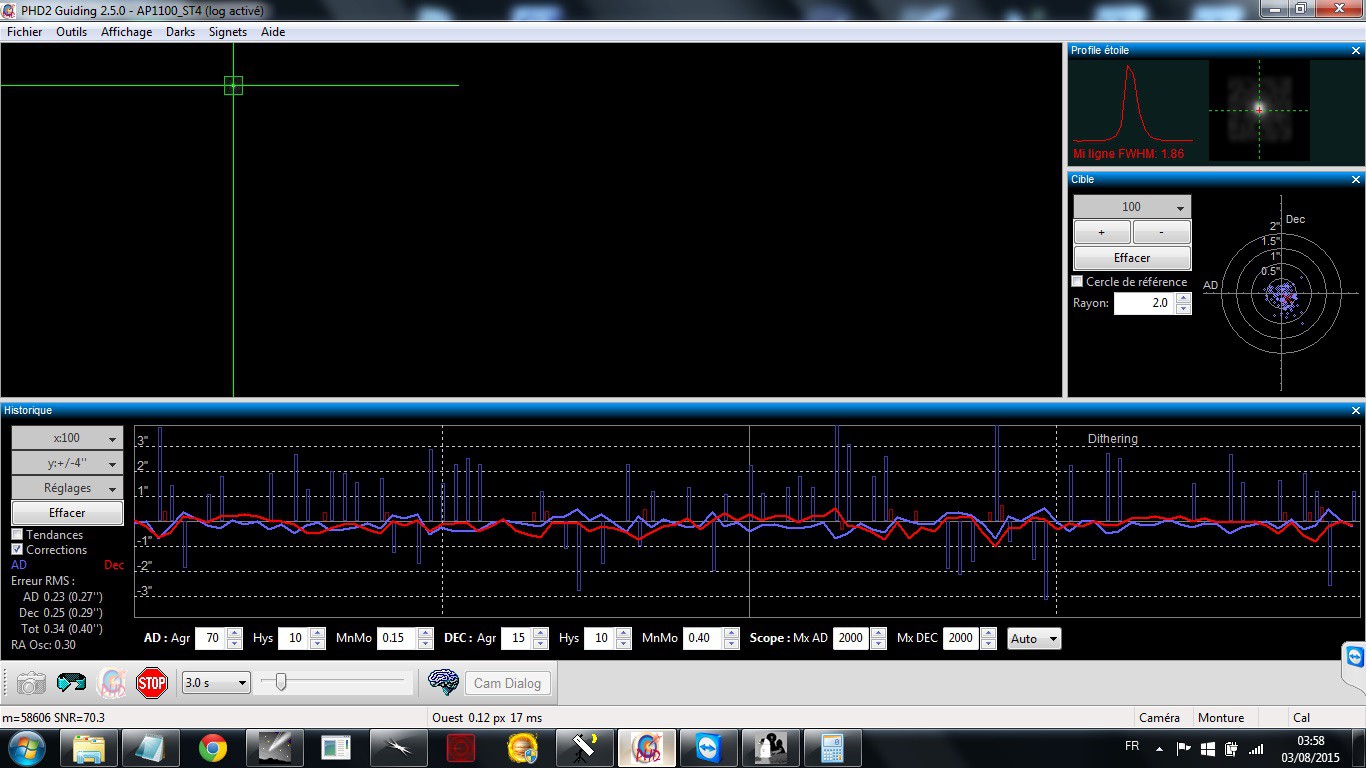Image resolution: width=1366 pixels, height=768 pixels.
Task: Click the DEC Agr value field
Action: tap(517, 638)
